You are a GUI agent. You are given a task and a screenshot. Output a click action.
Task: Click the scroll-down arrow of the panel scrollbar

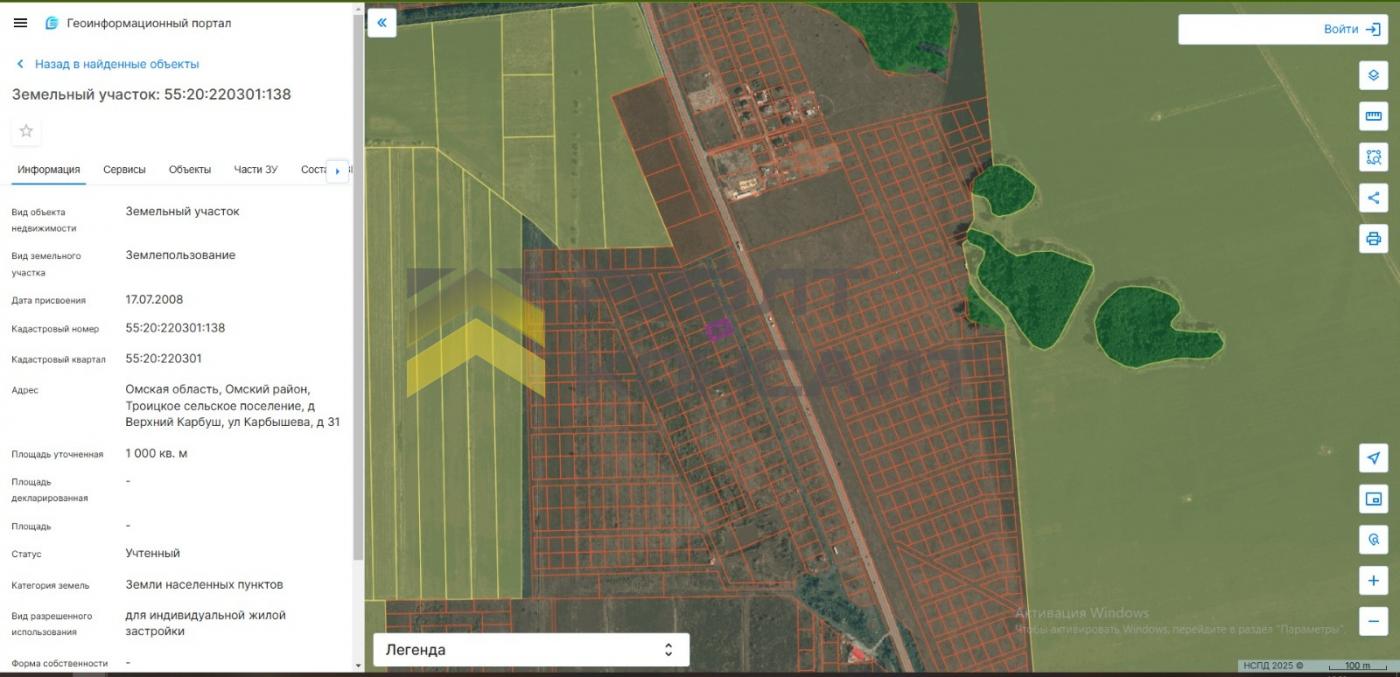point(358,665)
